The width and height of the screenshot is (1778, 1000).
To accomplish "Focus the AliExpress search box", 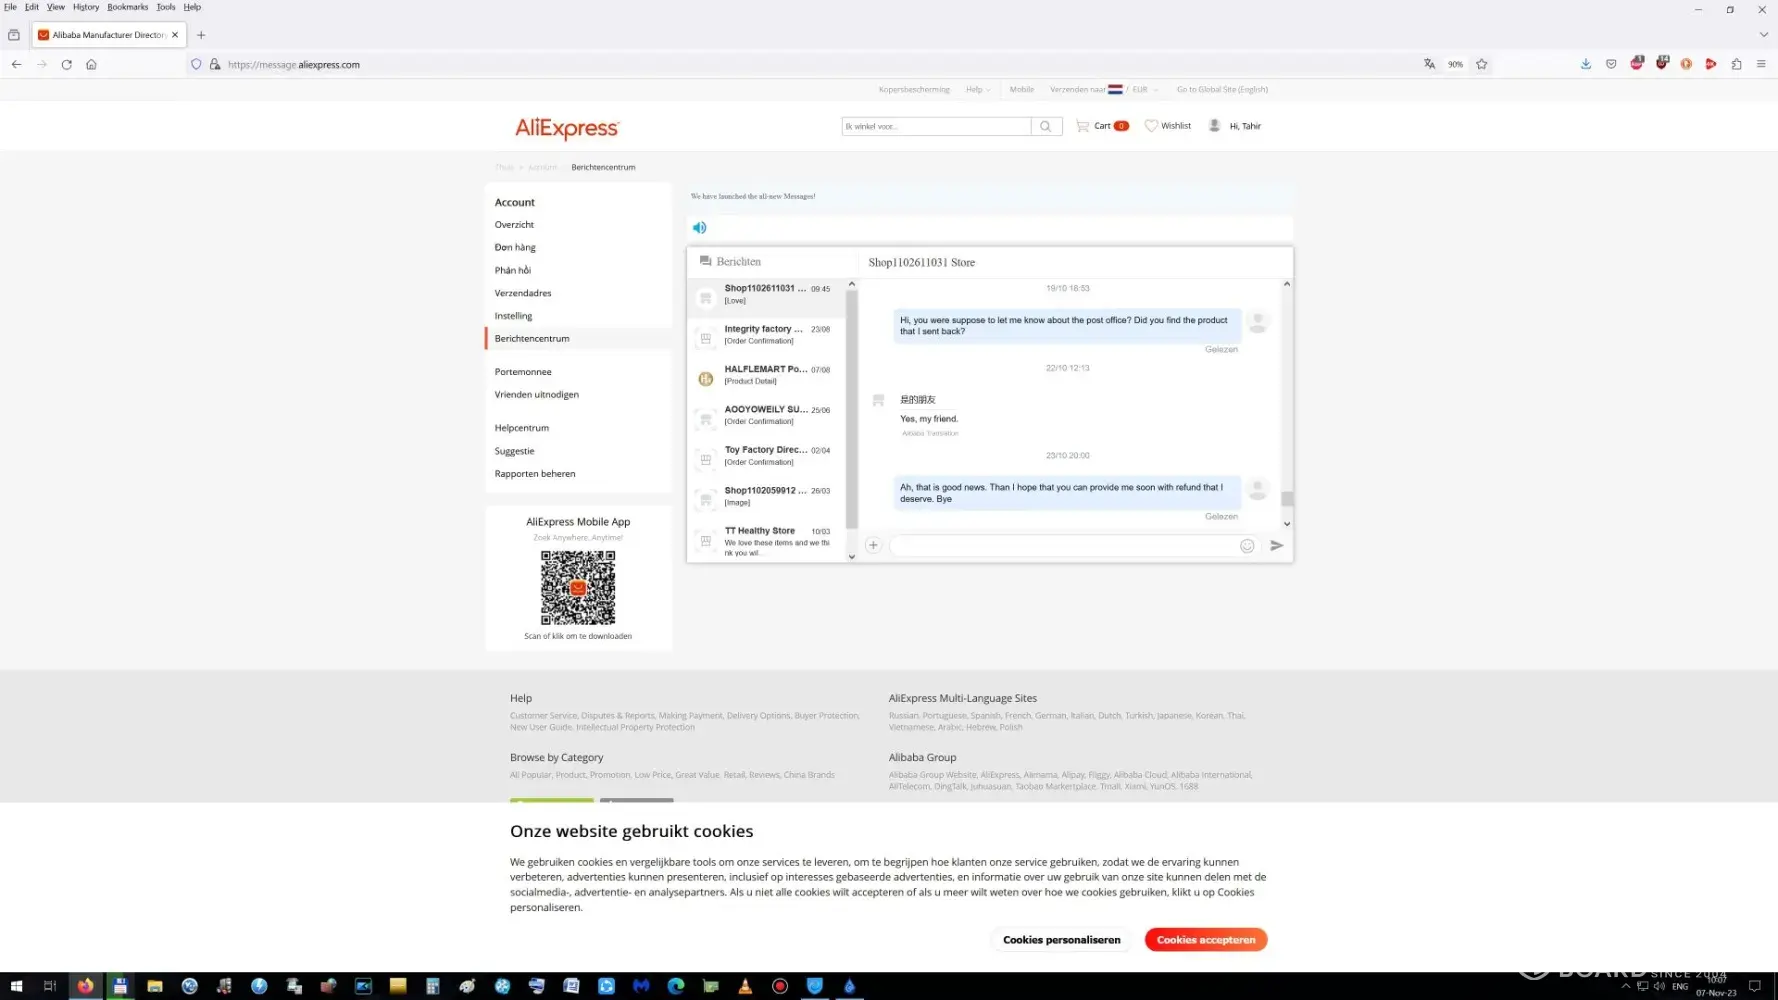I will (936, 126).
